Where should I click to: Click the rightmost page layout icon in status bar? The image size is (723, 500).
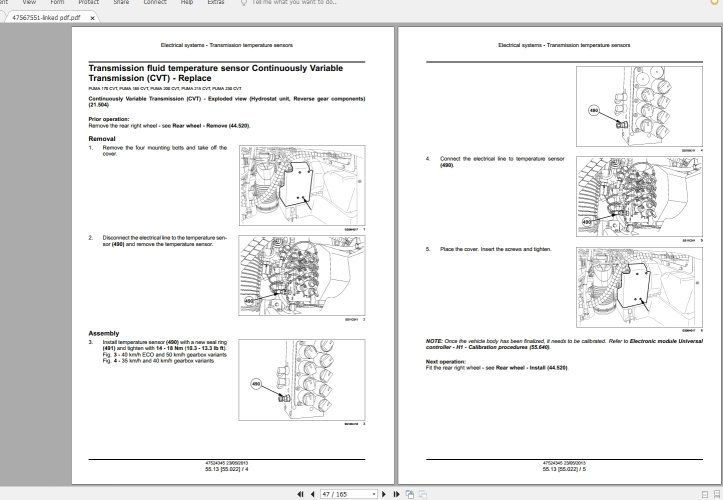pyautogui.click(x=718, y=494)
